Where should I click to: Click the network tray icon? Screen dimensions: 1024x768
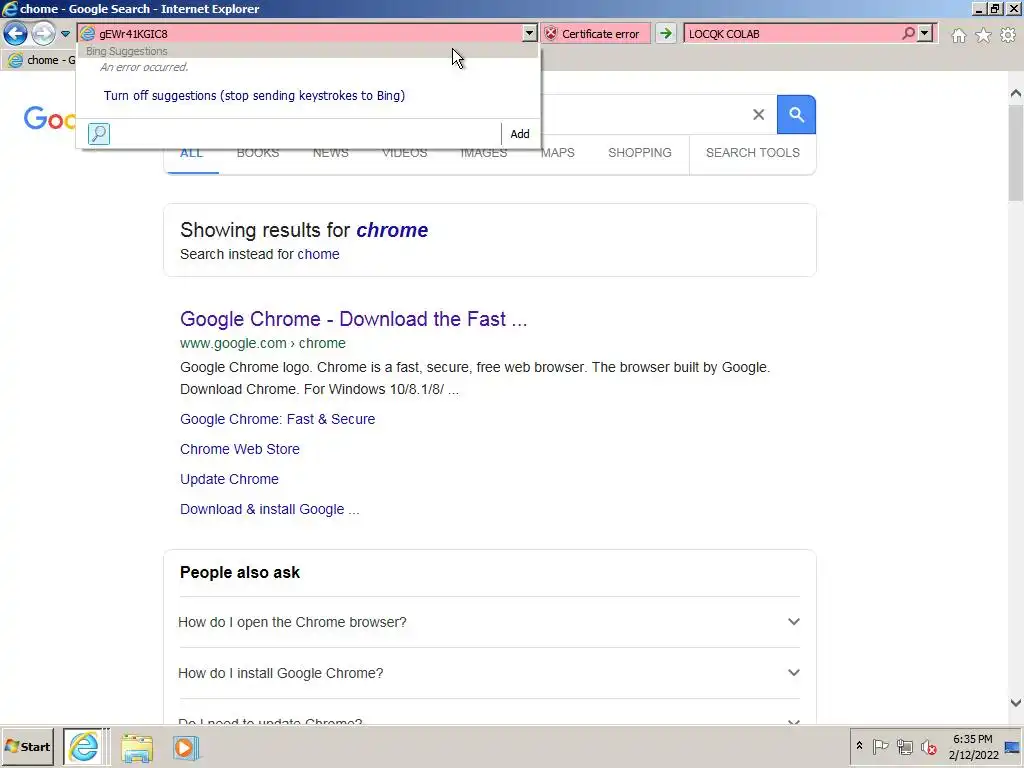904,746
